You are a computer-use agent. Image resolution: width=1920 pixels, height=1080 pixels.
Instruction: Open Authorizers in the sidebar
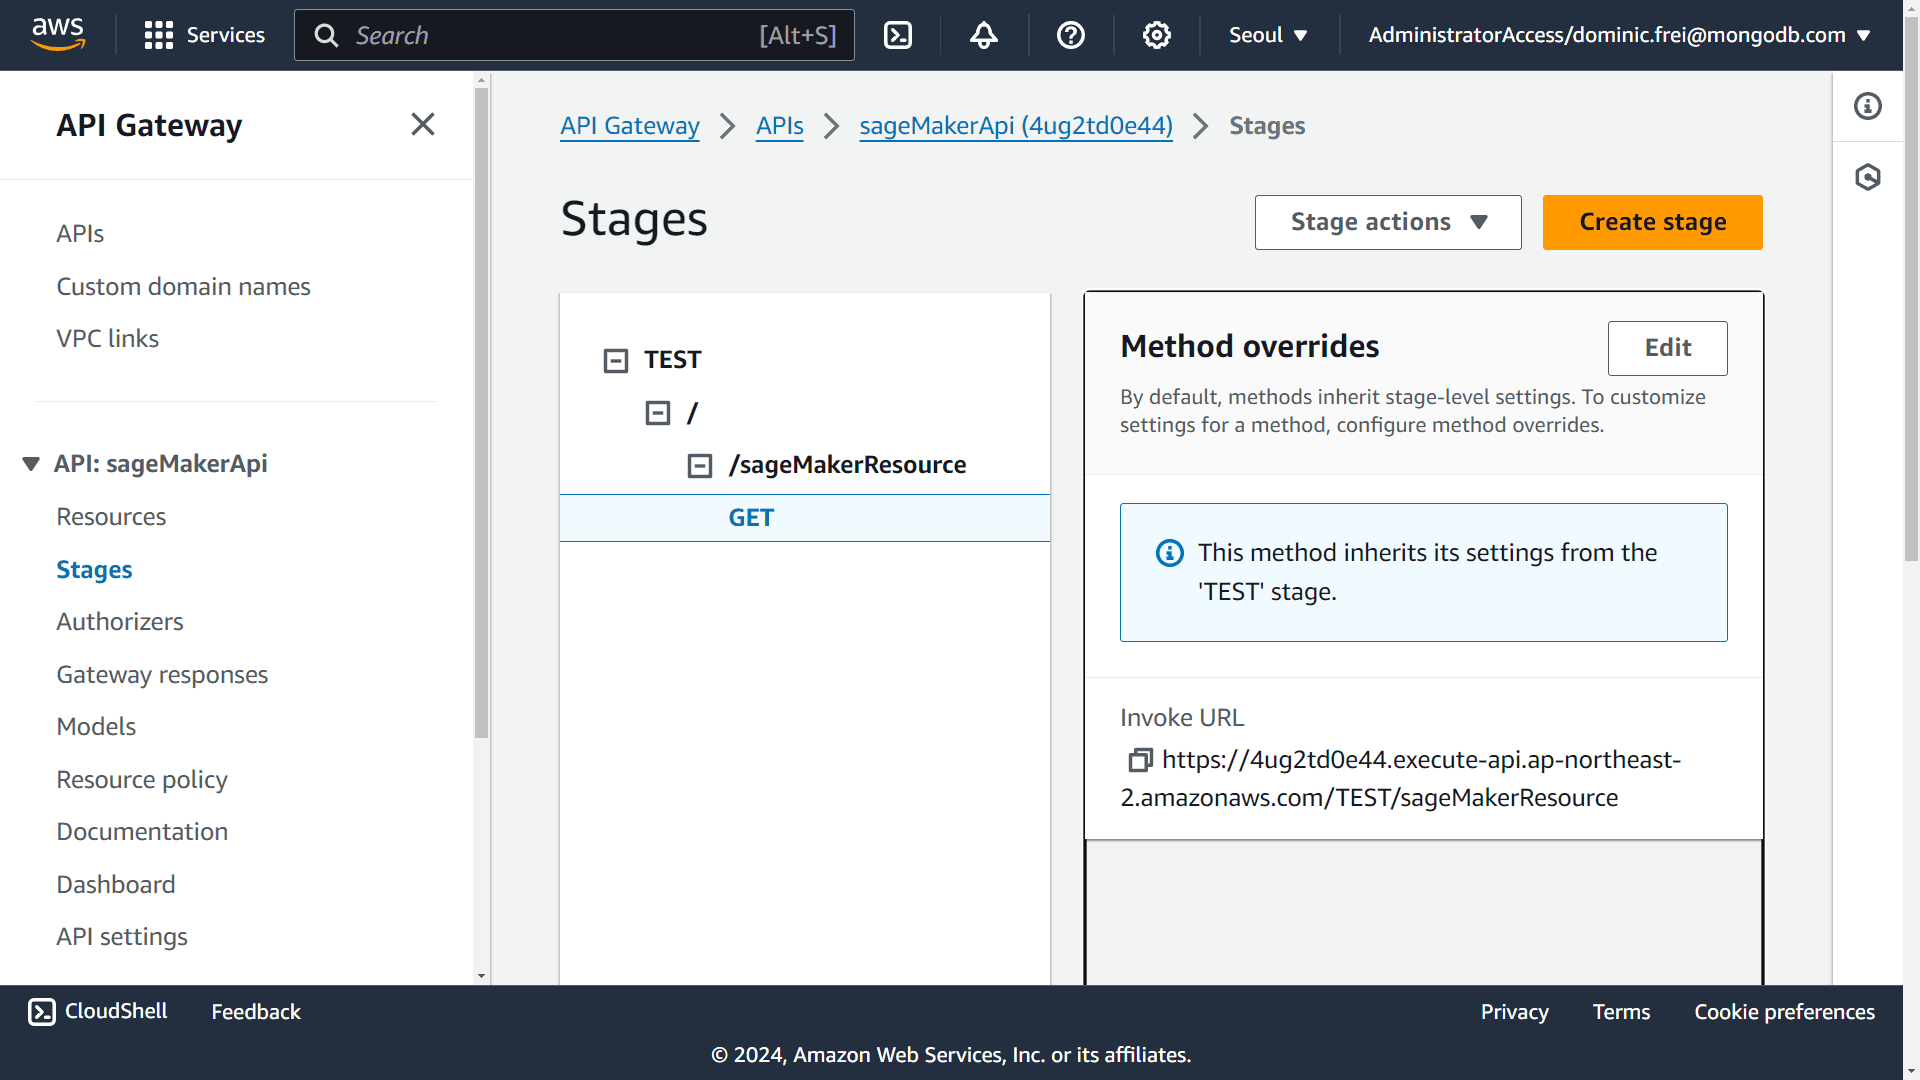[120, 622]
